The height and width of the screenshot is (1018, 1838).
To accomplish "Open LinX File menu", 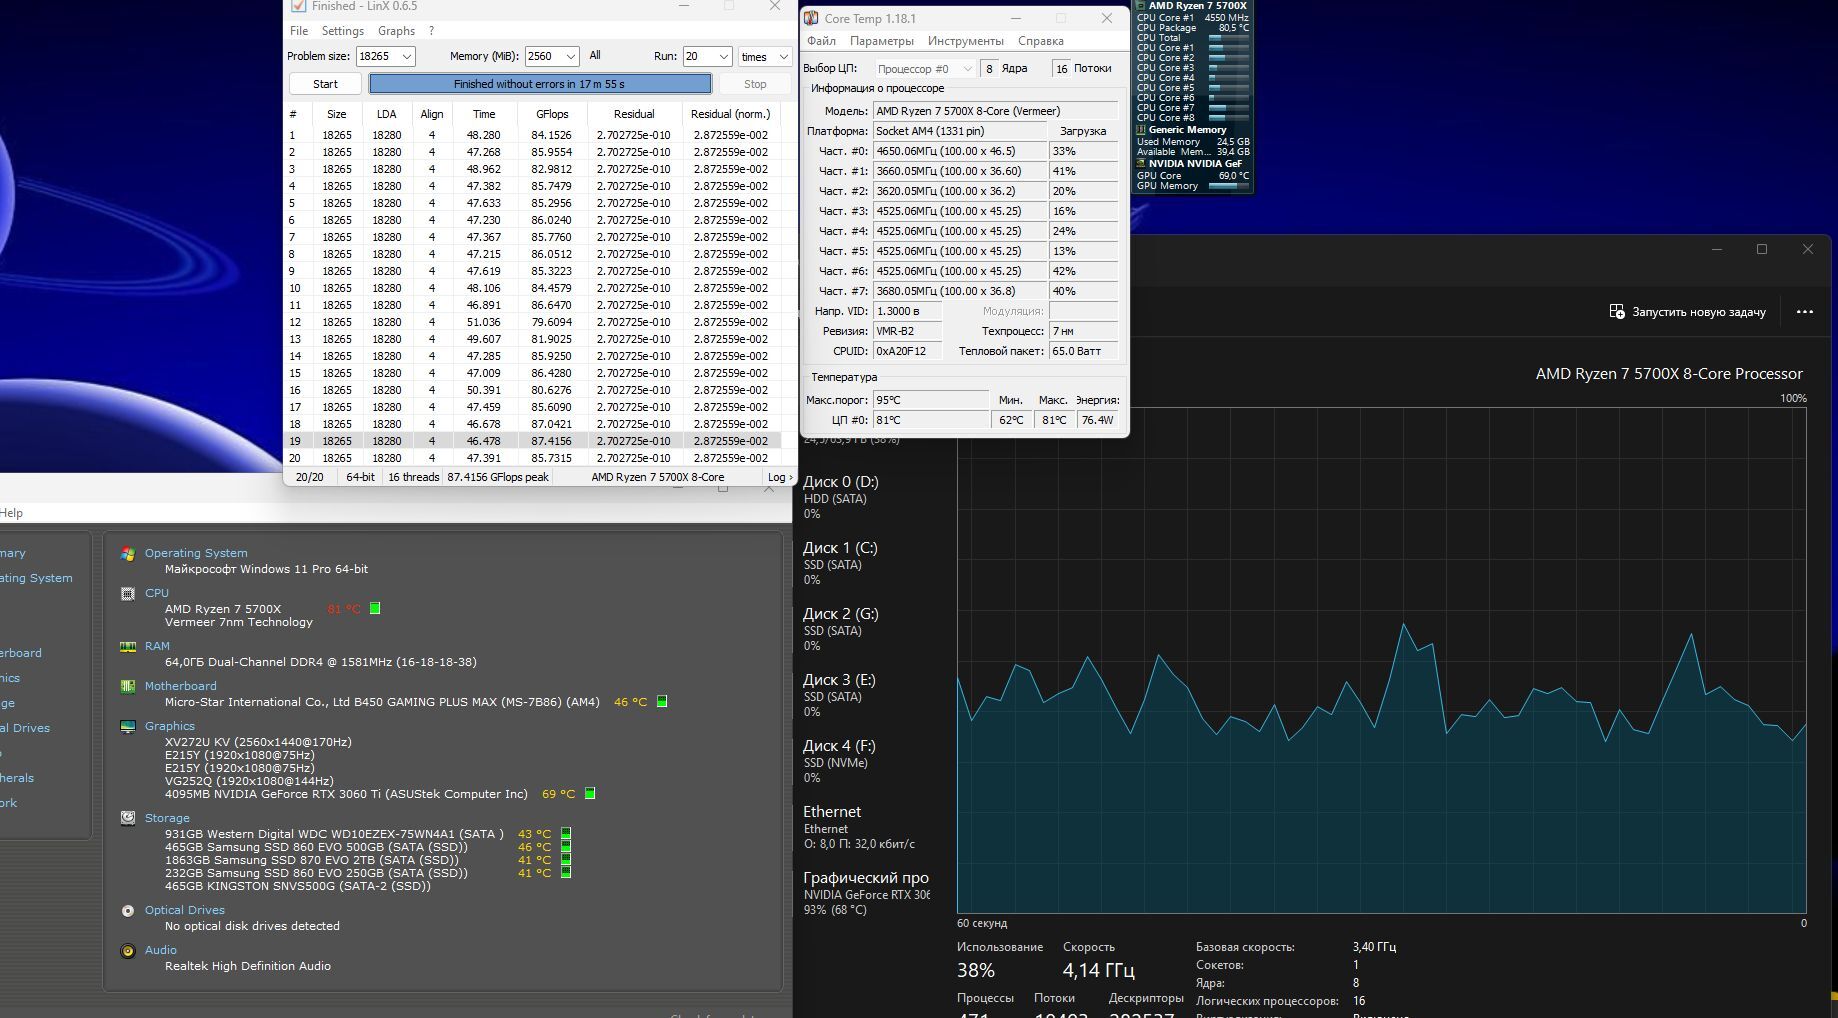I will coord(299,31).
